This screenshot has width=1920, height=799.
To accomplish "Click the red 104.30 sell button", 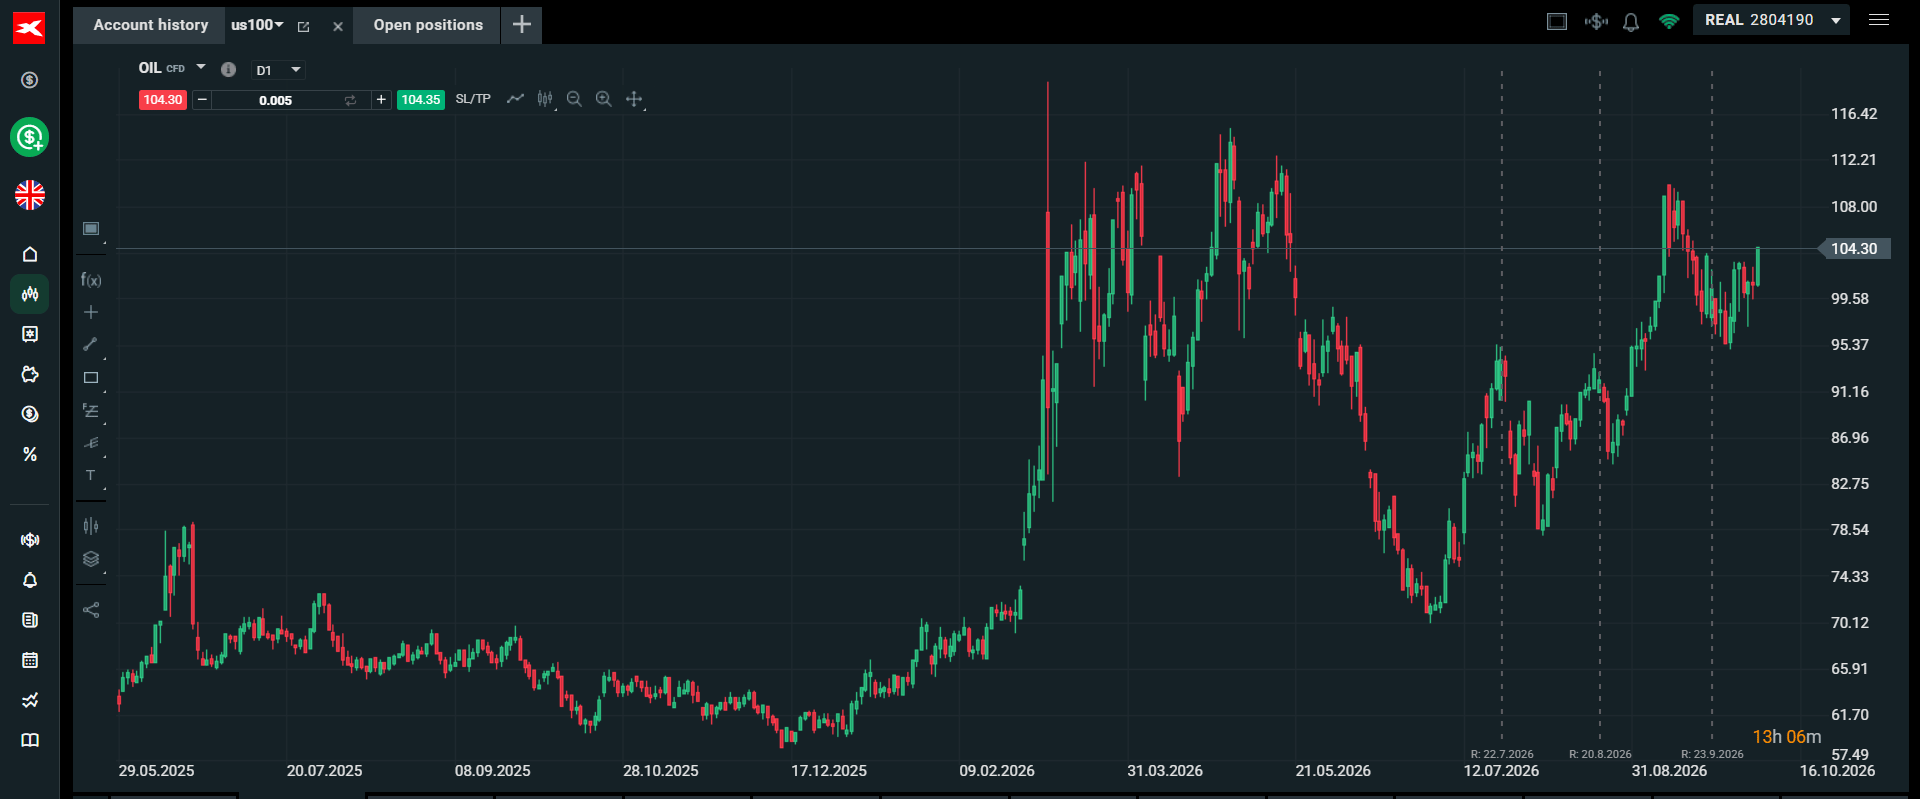I will pyautogui.click(x=163, y=100).
